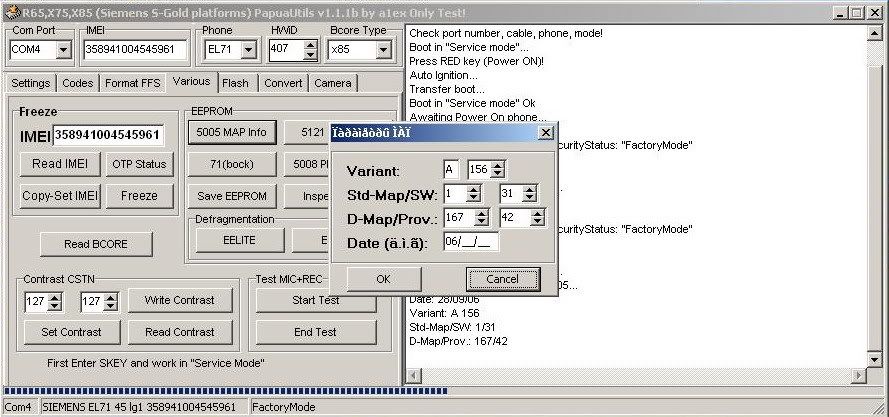Image resolution: width=889 pixels, height=417 pixels.
Task: Minimize the PapuaUtils window
Action: coord(841,12)
